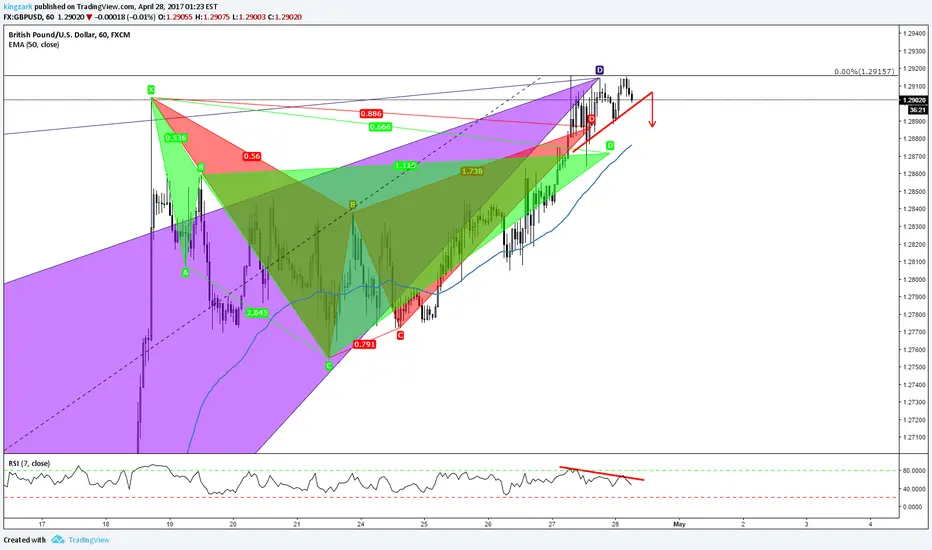Open the blue TradingView link at the bottom
This screenshot has width=932, height=550.
(x=89, y=540)
